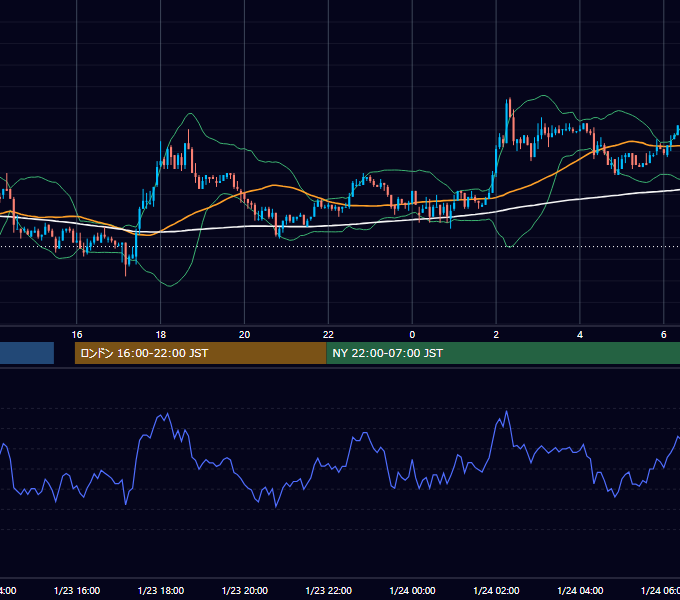Click the 1/24 02:00 oscillator time label
The height and width of the screenshot is (600, 680).
pyautogui.click(x=496, y=590)
